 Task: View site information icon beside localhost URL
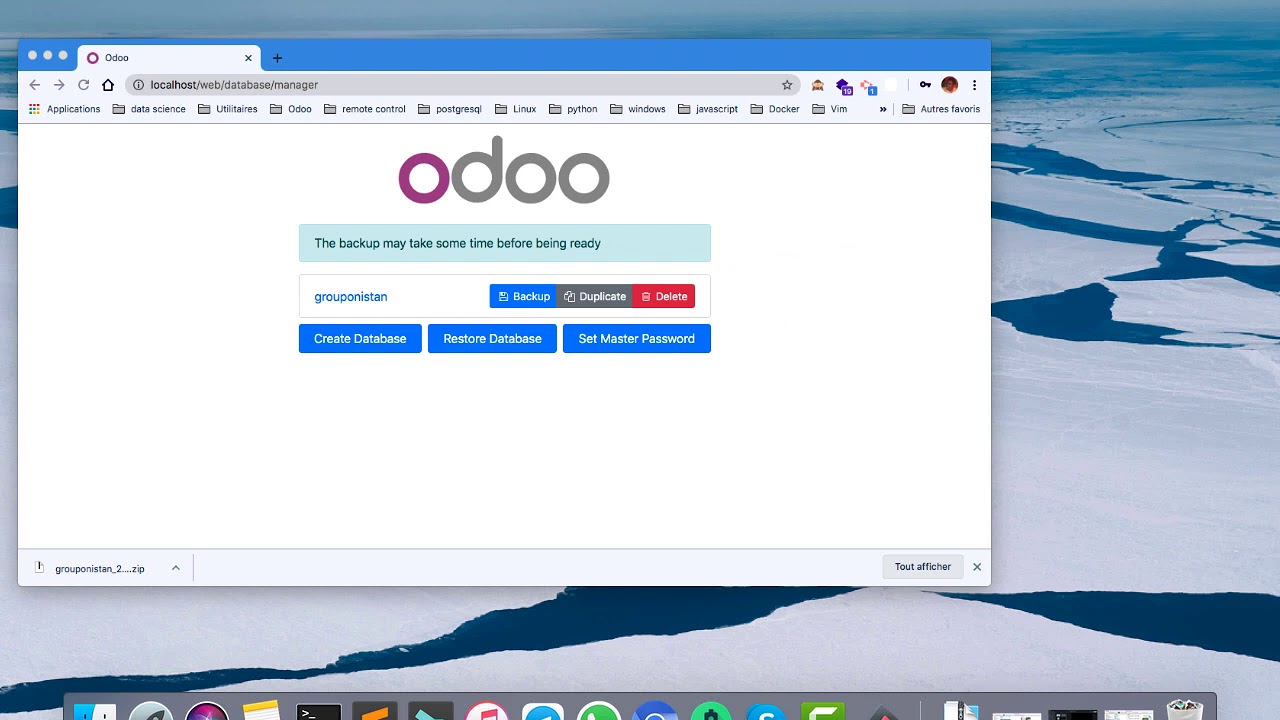click(138, 85)
